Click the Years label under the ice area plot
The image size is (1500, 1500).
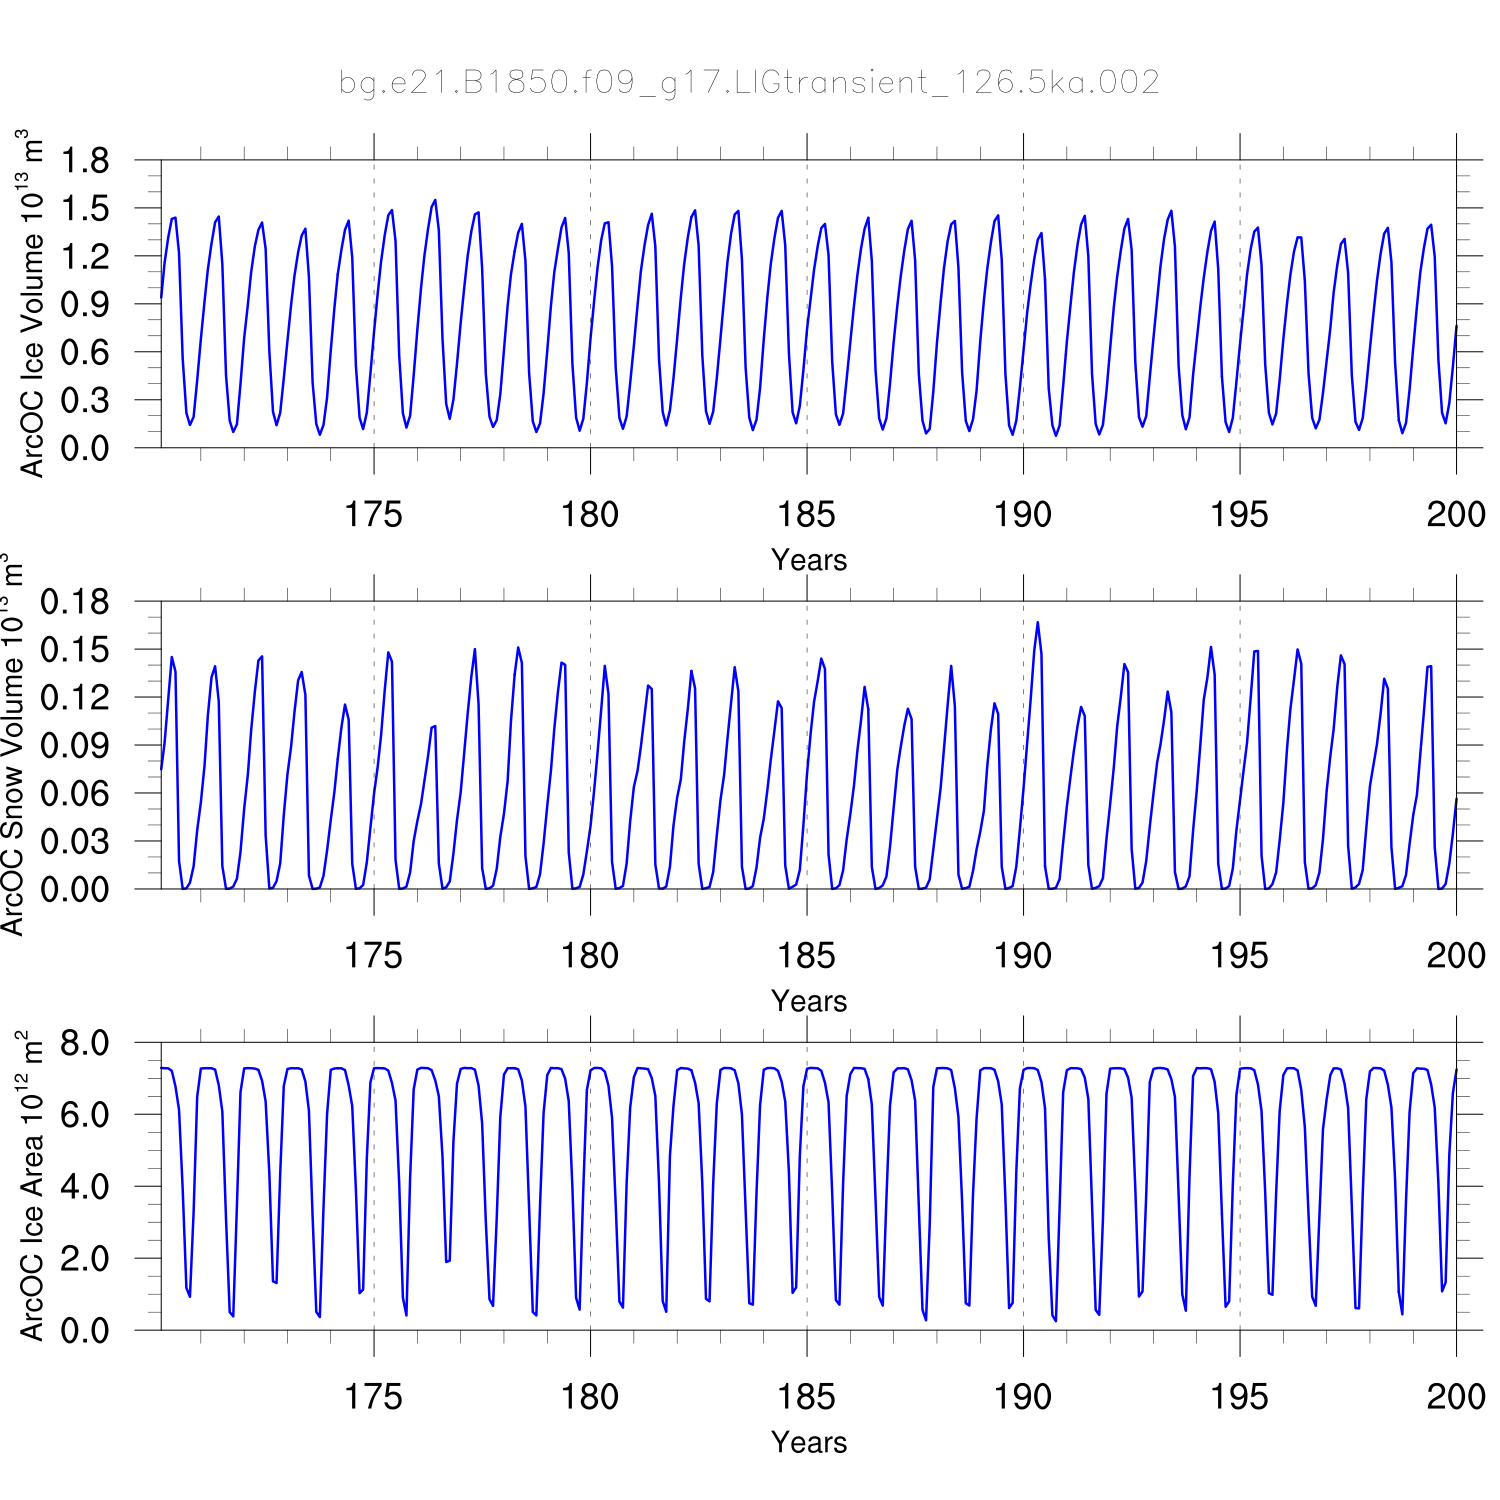click(808, 1442)
